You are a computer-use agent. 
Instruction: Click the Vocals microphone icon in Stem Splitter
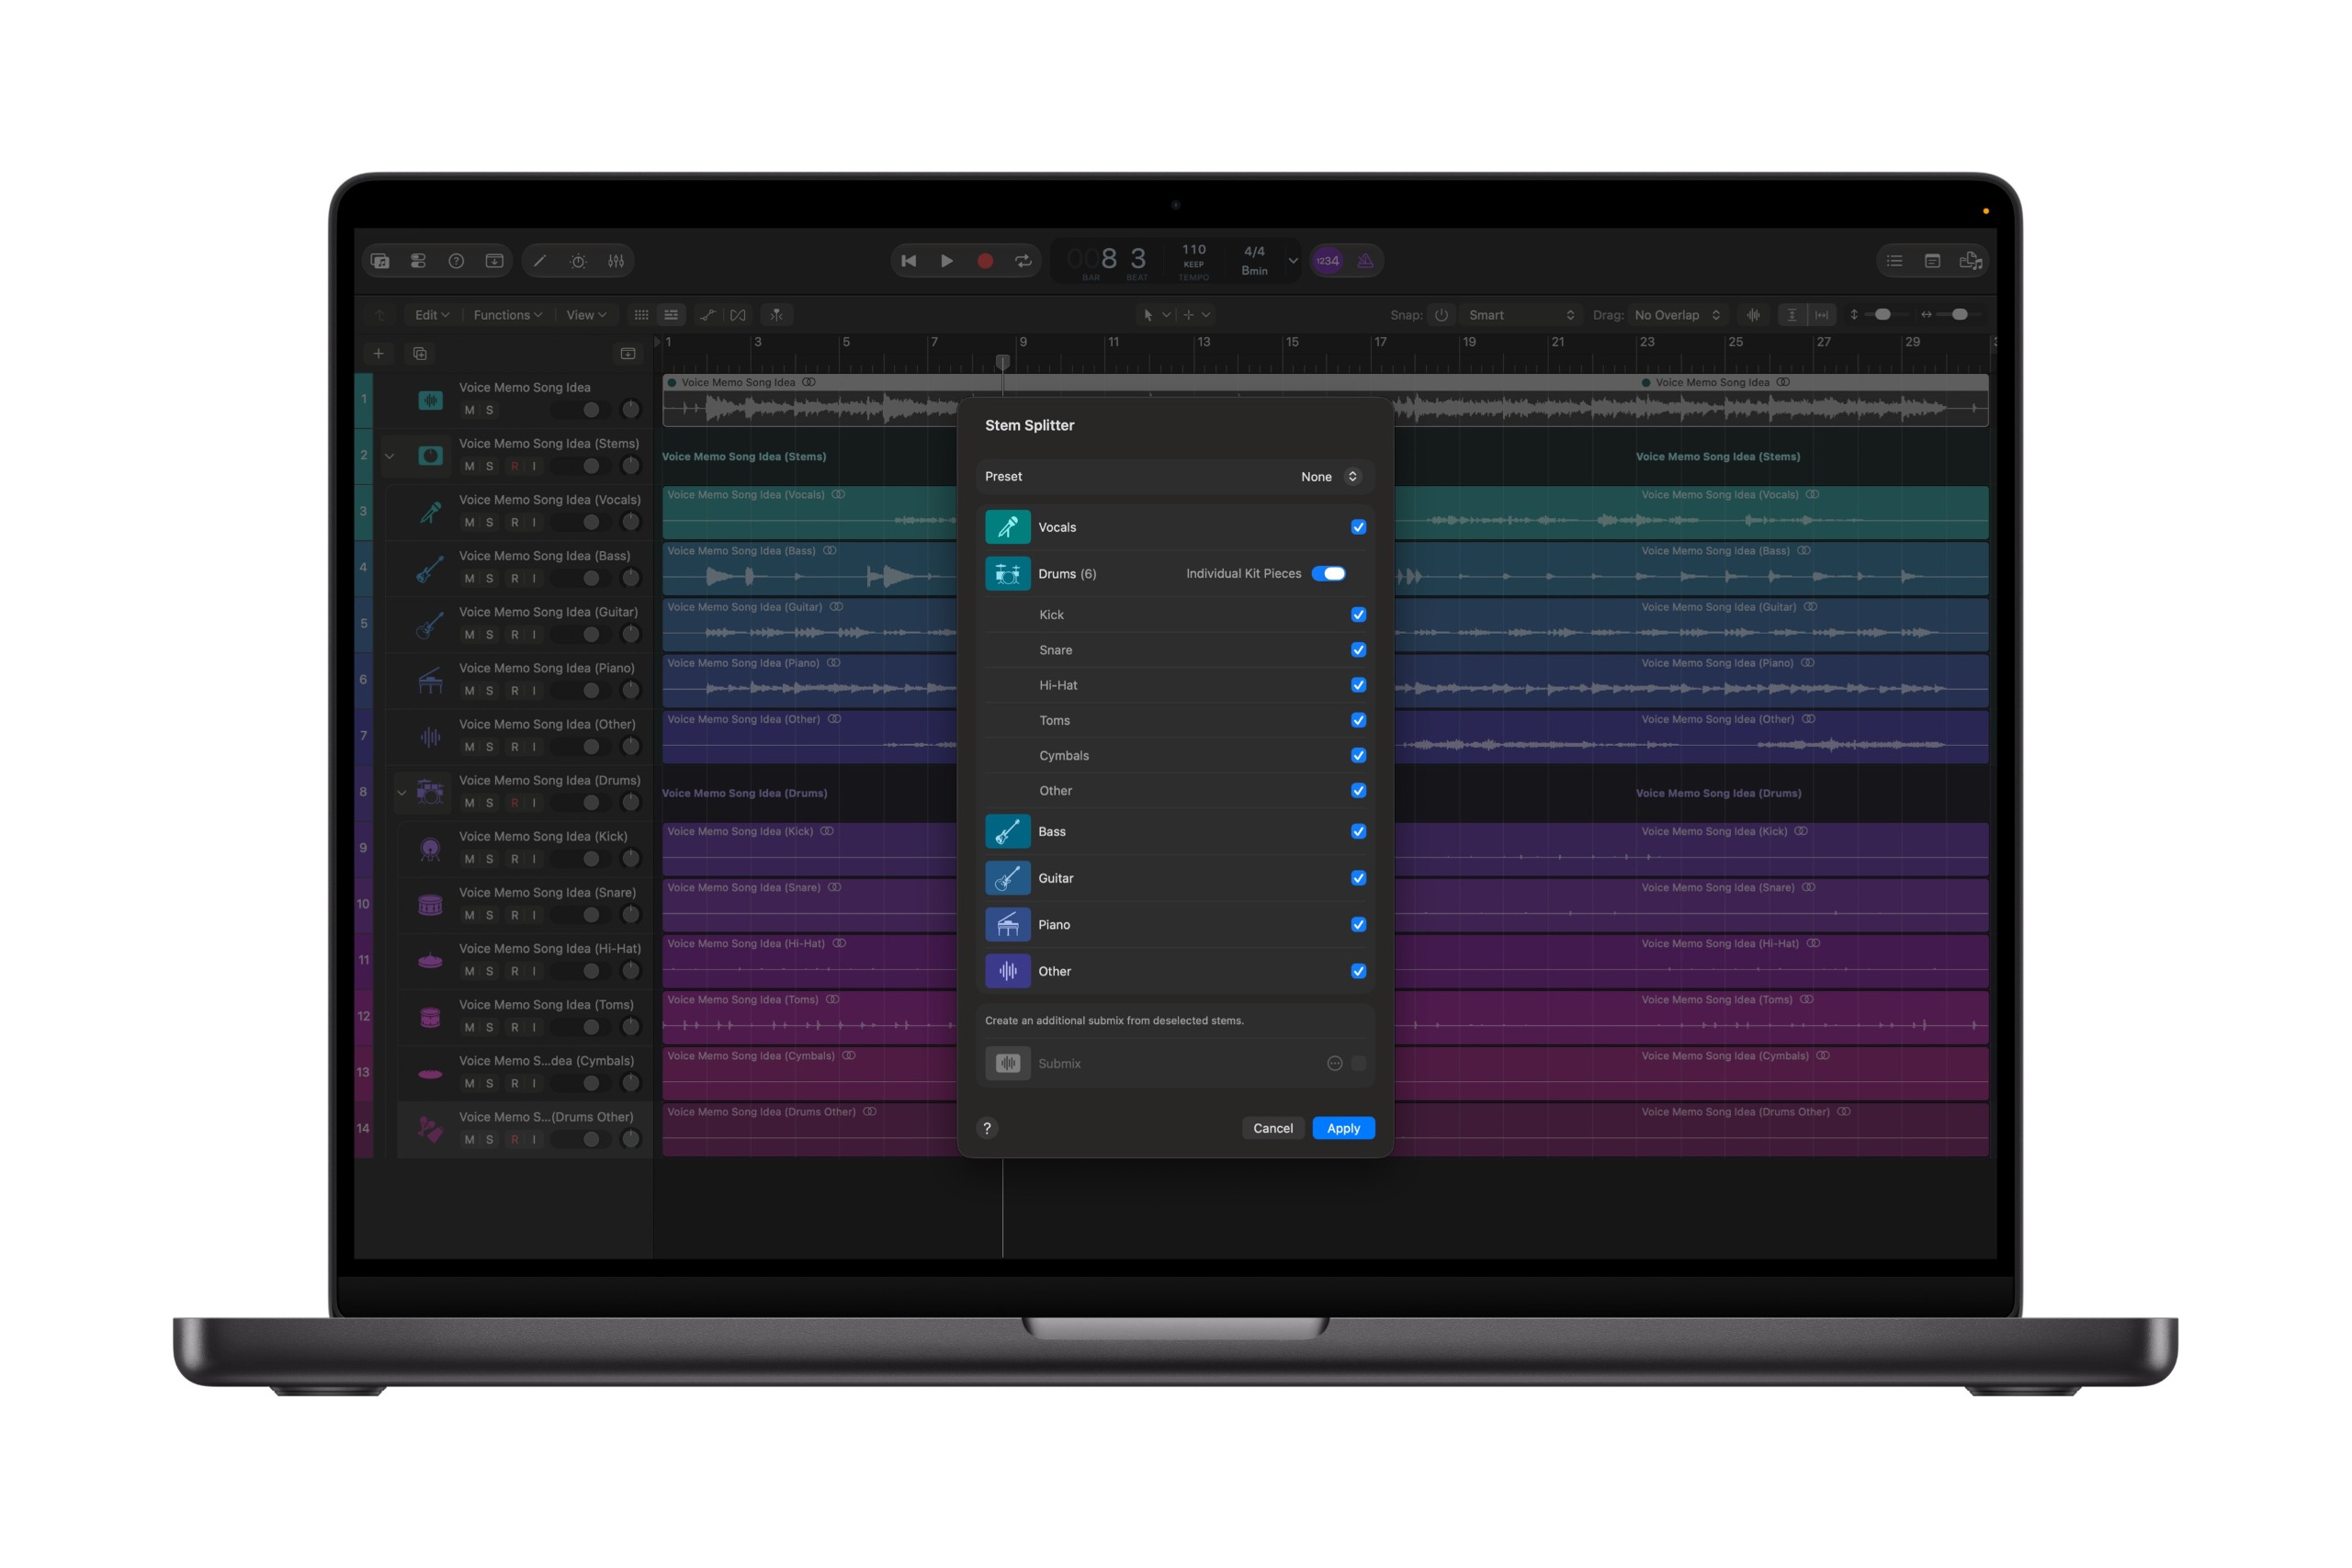[x=1007, y=527]
